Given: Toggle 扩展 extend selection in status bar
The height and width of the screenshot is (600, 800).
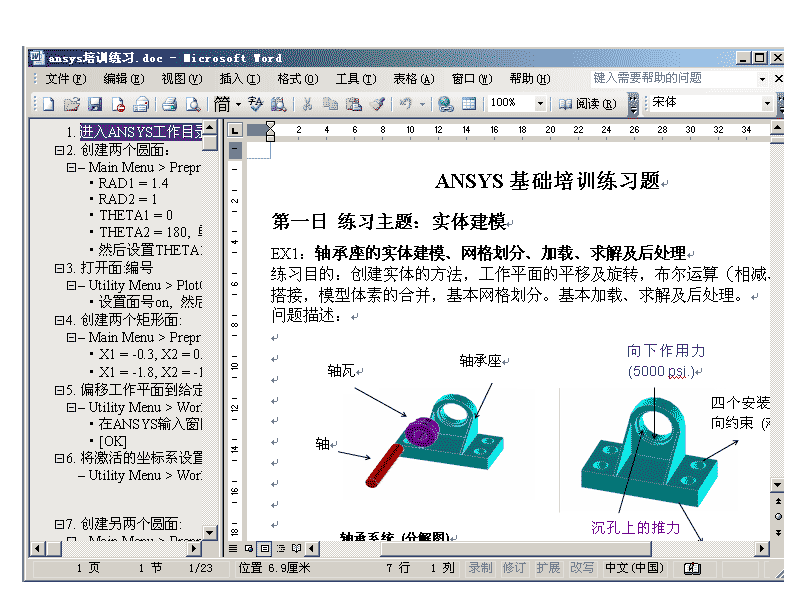Looking at the screenshot, I should coord(548,568).
